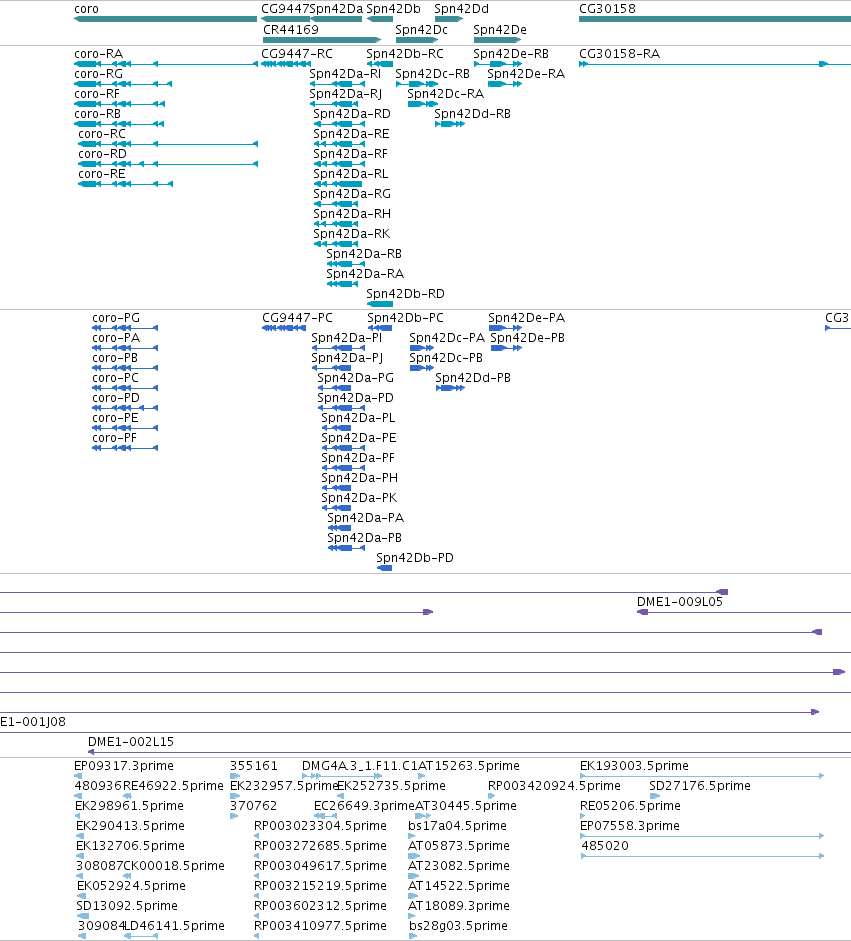Click protein Spn42Db-PC
851x941 pixels.
pyautogui.click(x=380, y=328)
